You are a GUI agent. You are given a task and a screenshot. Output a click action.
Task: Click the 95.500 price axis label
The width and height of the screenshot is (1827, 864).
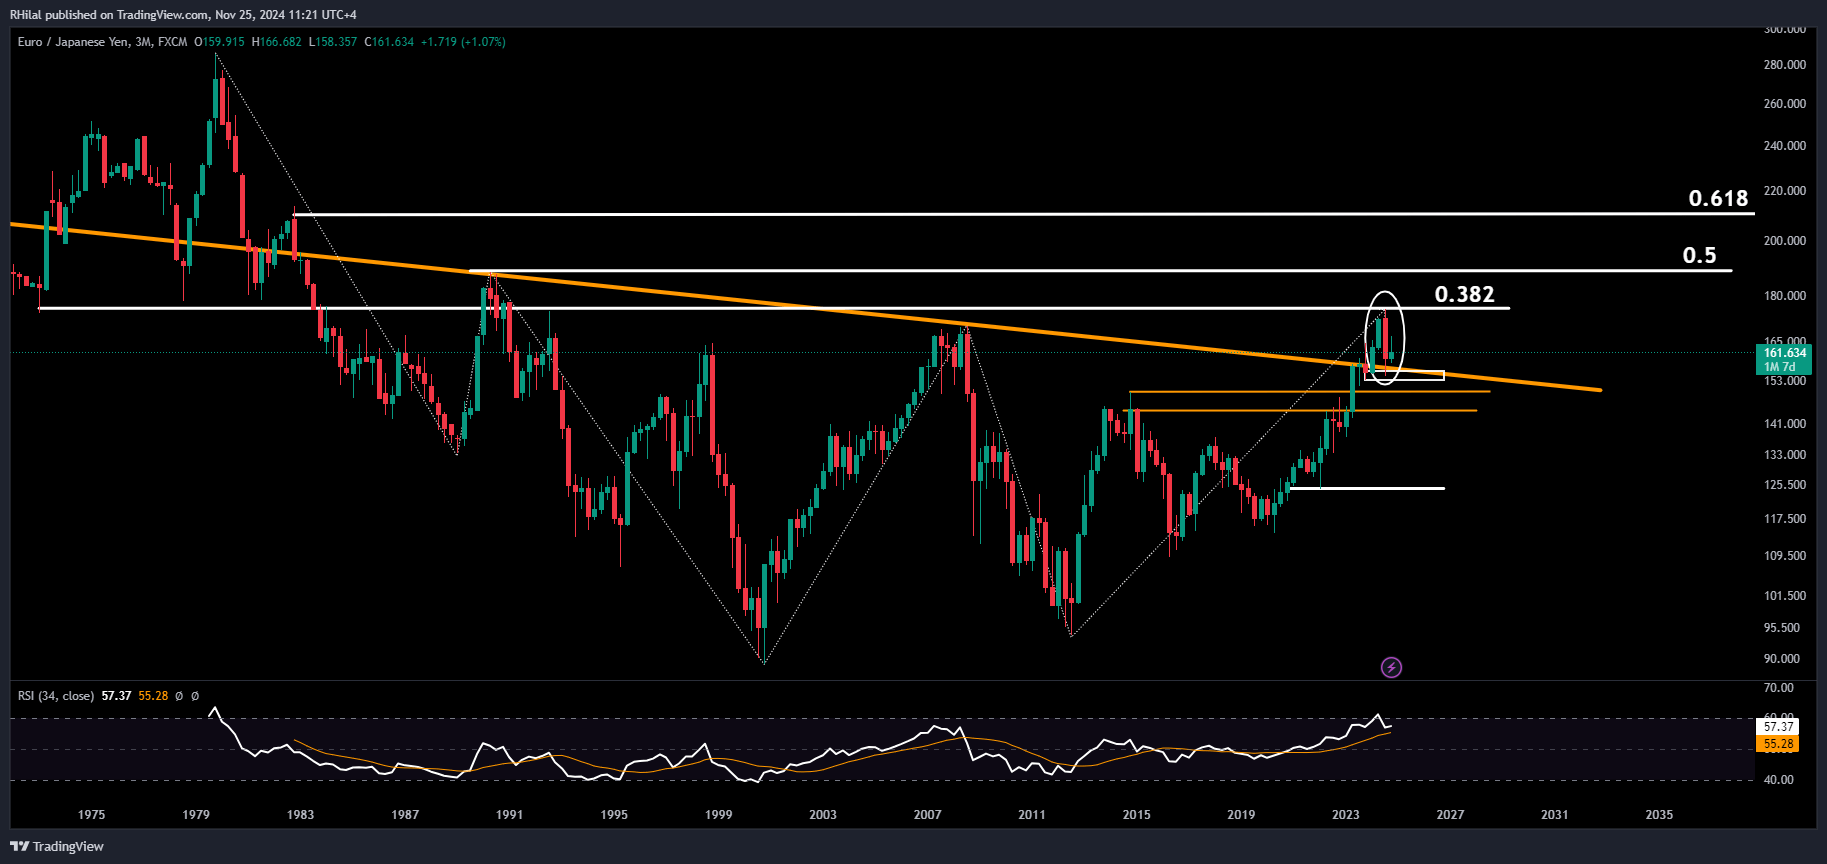coord(1782,628)
